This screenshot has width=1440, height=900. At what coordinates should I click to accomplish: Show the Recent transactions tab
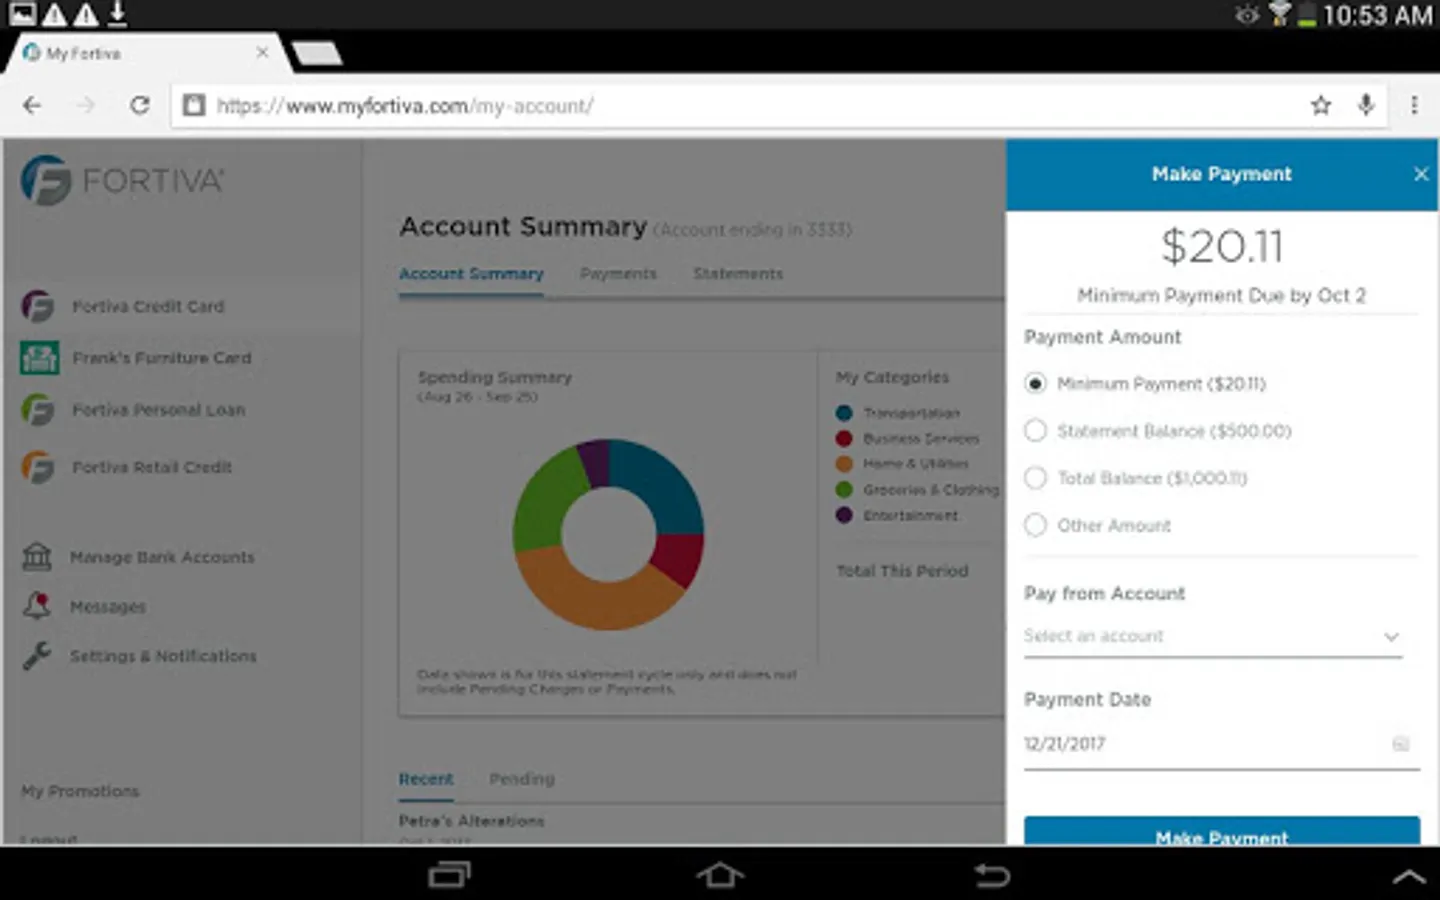click(426, 779)
